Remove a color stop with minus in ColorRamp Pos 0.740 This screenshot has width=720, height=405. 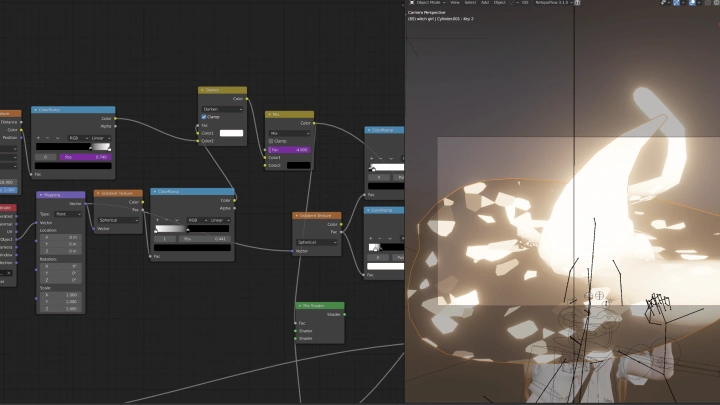[47, 138]
